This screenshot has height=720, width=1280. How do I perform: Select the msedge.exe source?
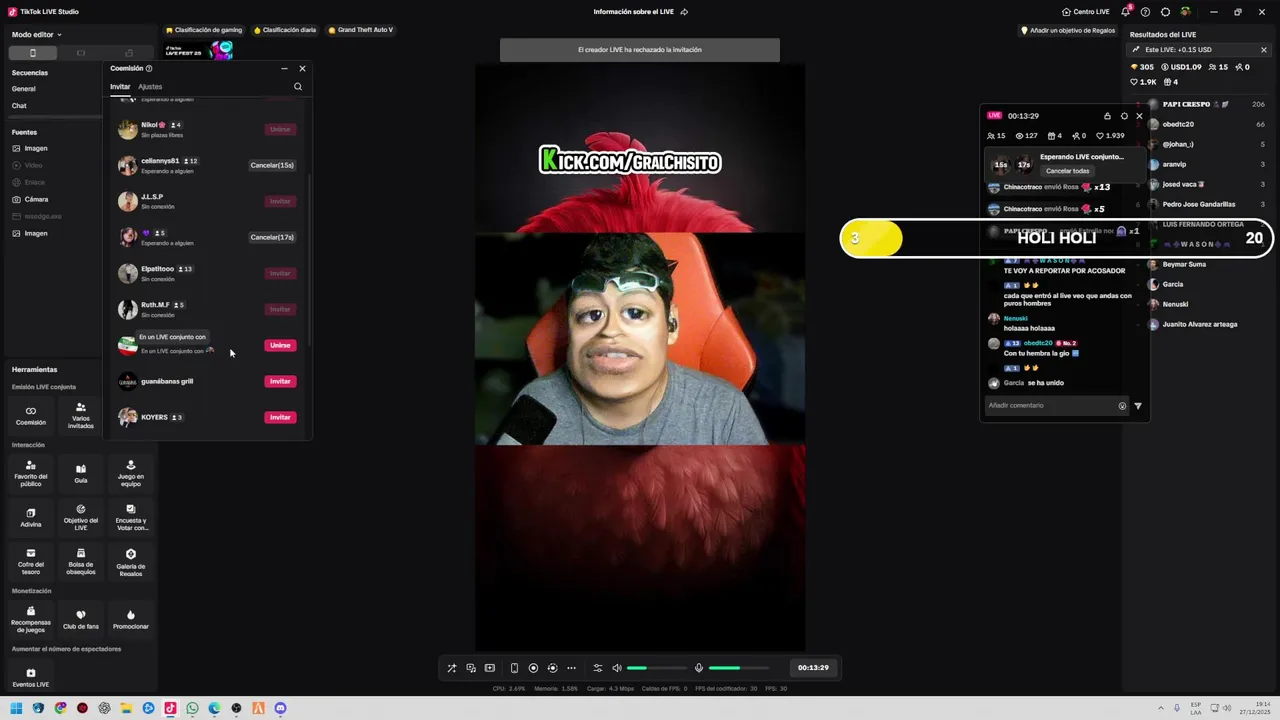coord(43,216)
